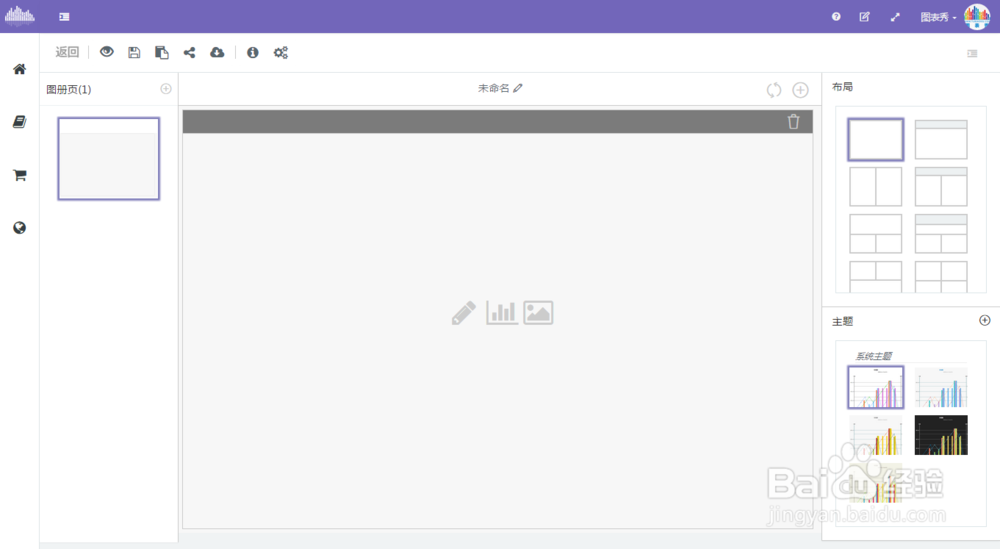This screenshot has width=1000, height=549.
Task: Click the edit note icon in header
Action: pos(865,17)
